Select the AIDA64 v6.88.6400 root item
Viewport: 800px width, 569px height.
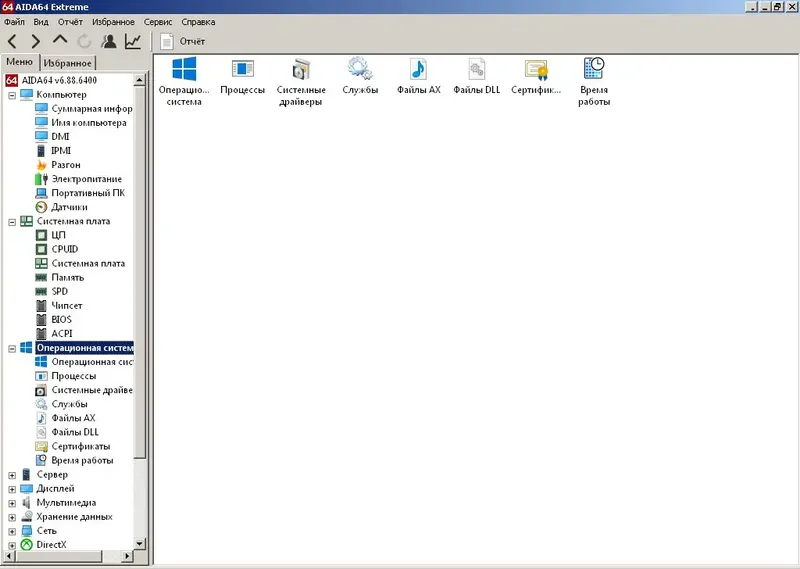click(x=51, y=80)
